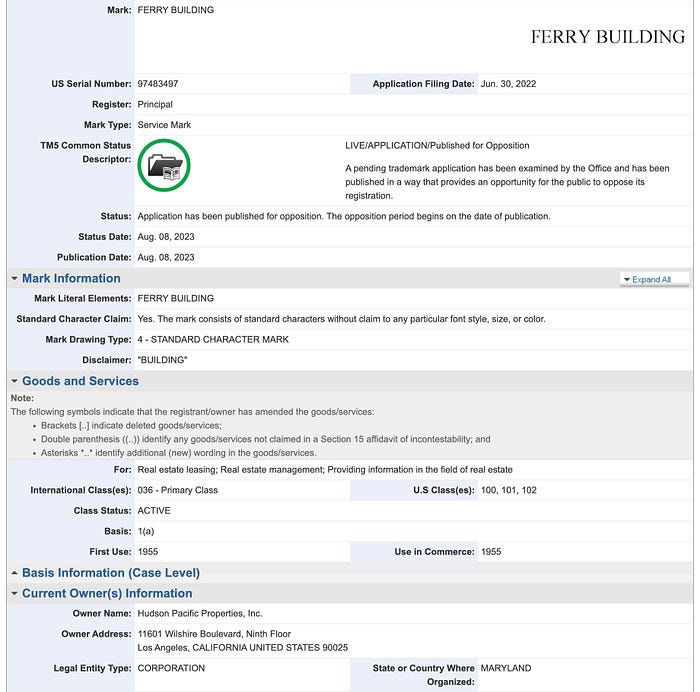This screenshot has height=692, width=700.
Task: Click the 036 - Primary Class value
Action: tap(178, 490)
